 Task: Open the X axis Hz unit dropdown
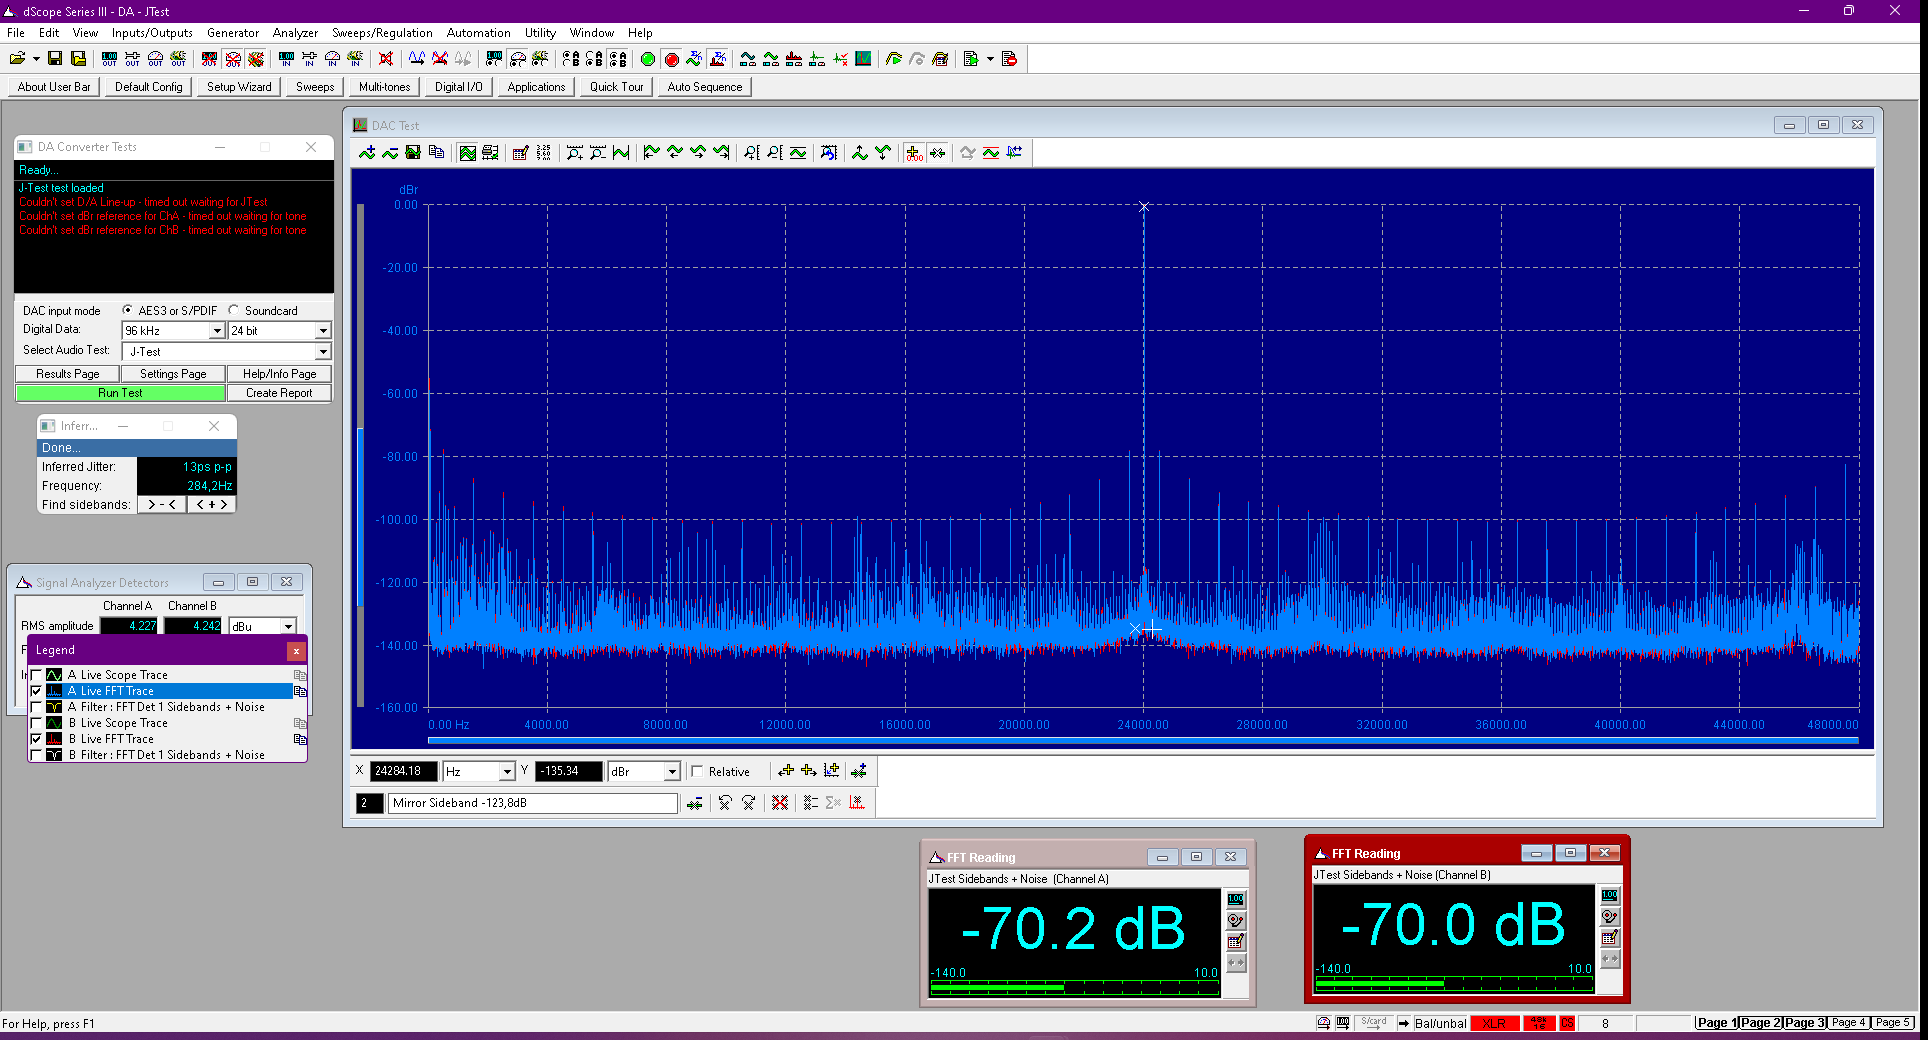click(x=507, y=771)
